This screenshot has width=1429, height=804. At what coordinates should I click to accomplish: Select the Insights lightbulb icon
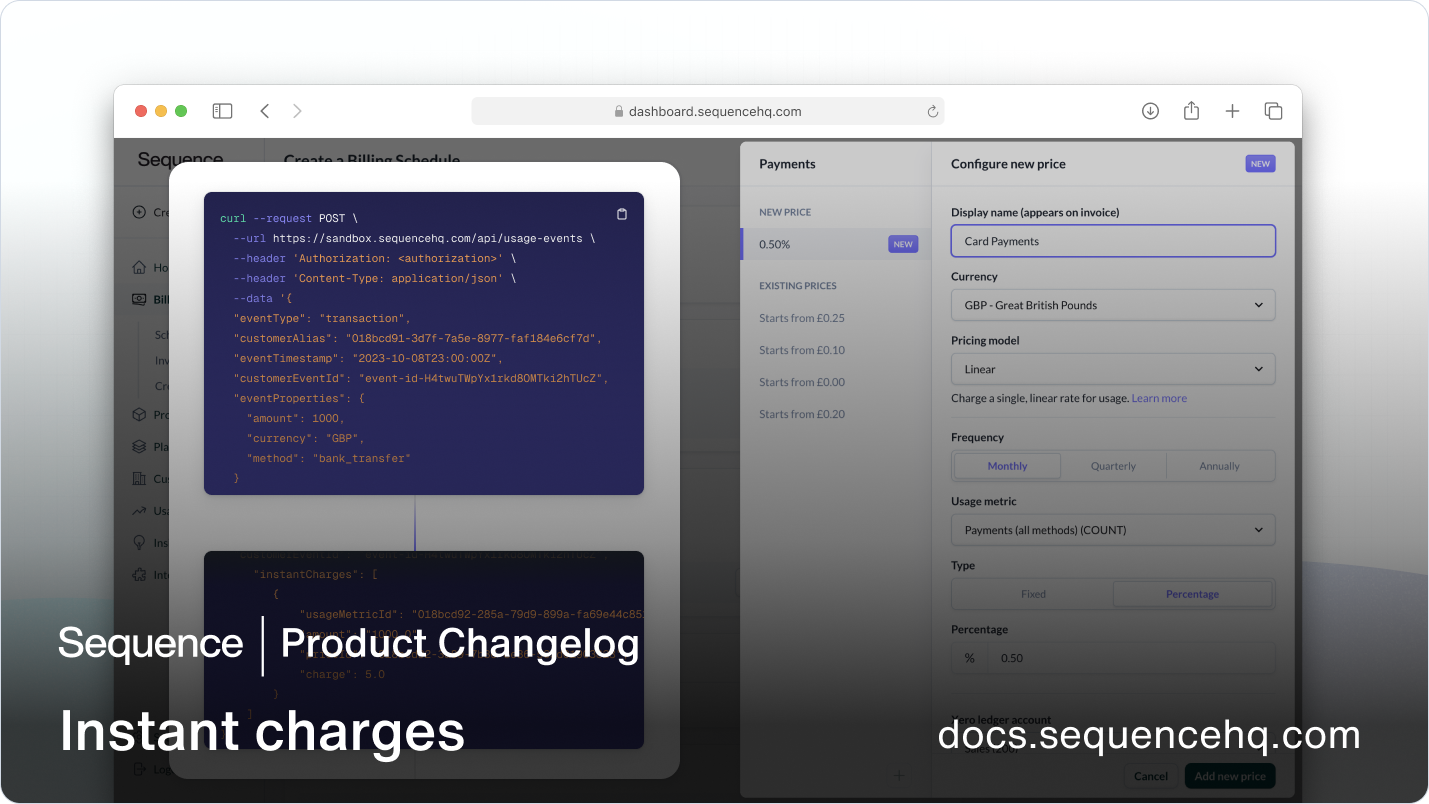click(139, 542)
